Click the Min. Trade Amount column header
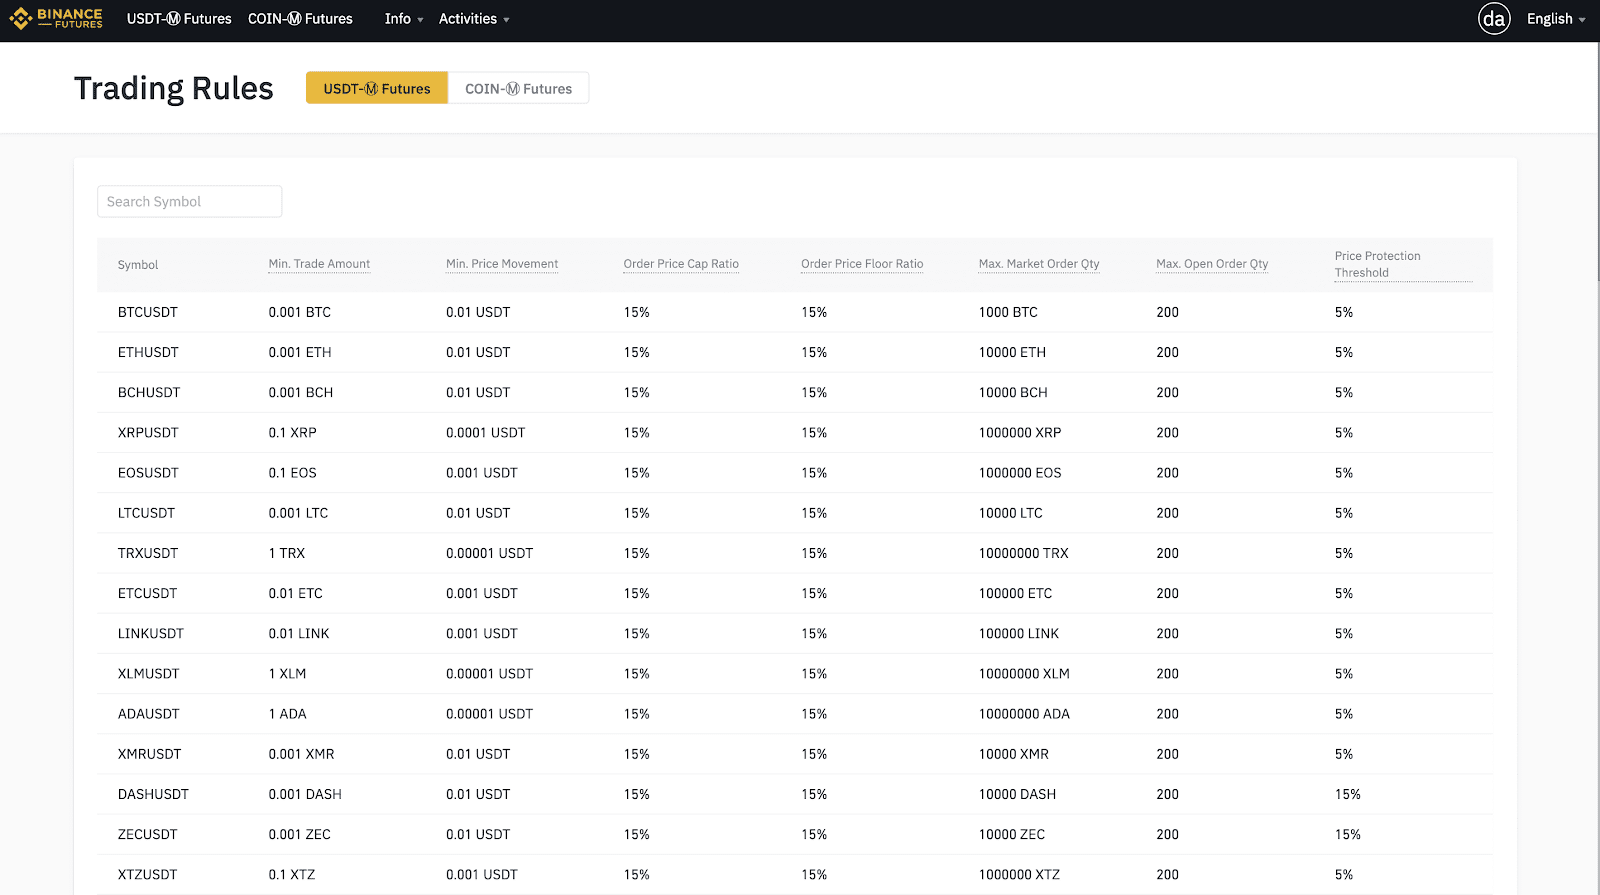This screenshot has width=1600, height=895. pos(319,264)
